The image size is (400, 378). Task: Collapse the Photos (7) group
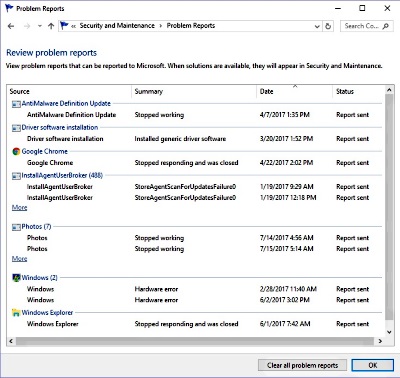pos(36,227)
